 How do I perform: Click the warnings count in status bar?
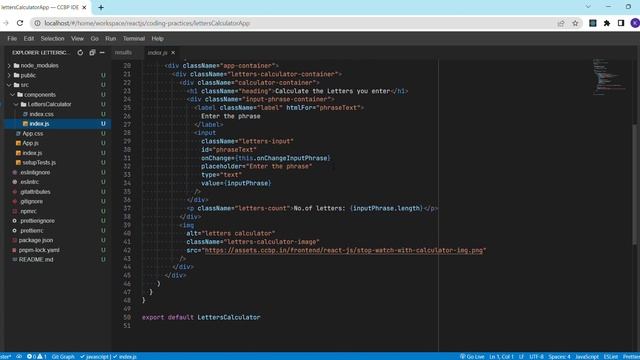(x=42, y=356)
